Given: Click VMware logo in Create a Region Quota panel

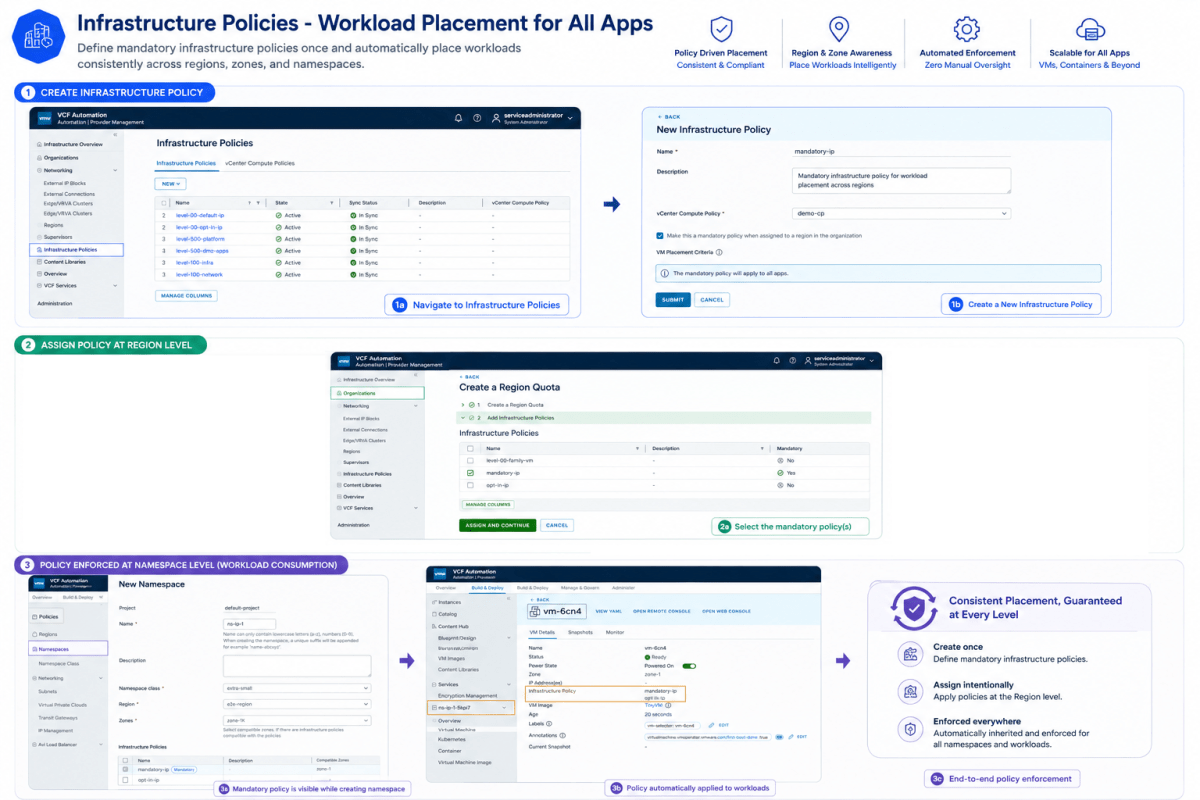Looking at the screenshot, I should [x=344, y=361].
